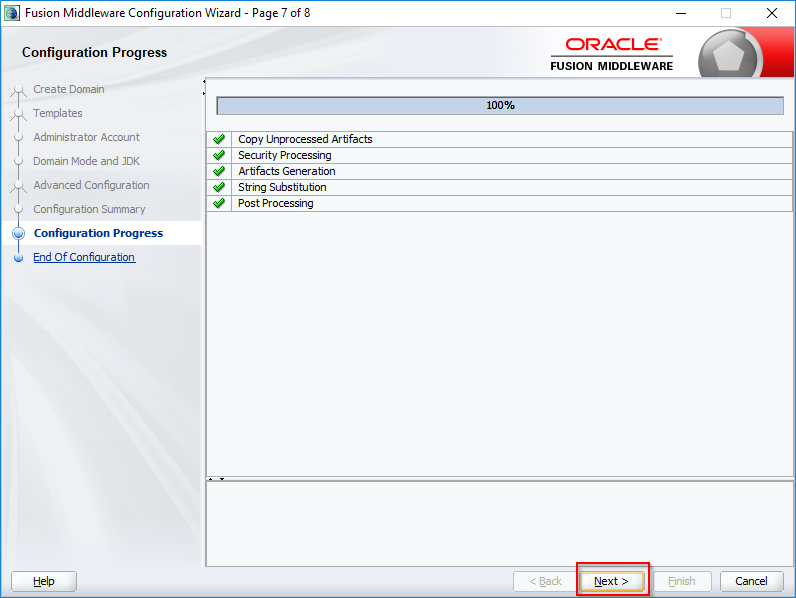Select the Copy Unprocessed Artifacts row text
This screenshot has width=796, height=598.
tap(305, 139)
